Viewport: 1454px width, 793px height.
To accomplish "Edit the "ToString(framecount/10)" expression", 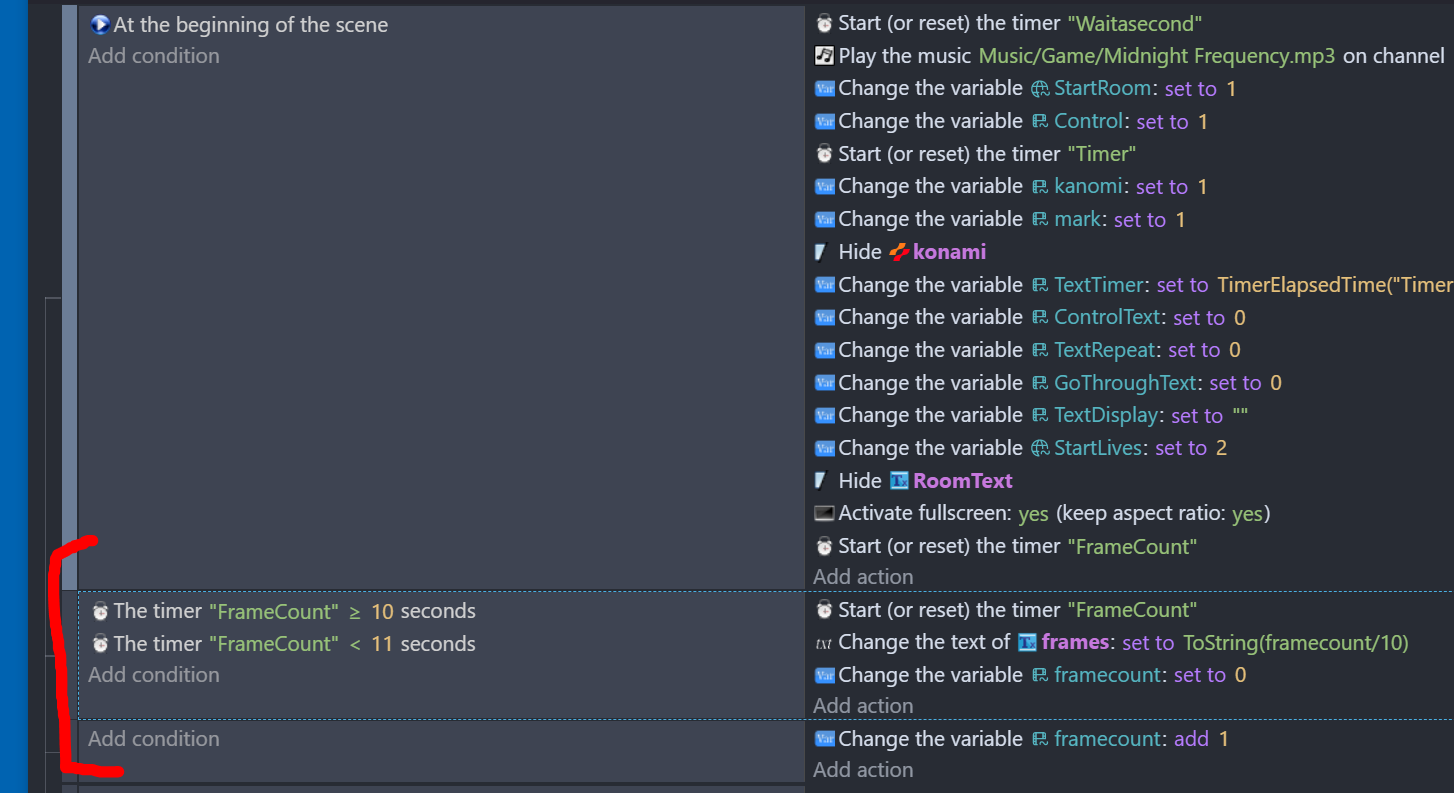I will 1295,642.
